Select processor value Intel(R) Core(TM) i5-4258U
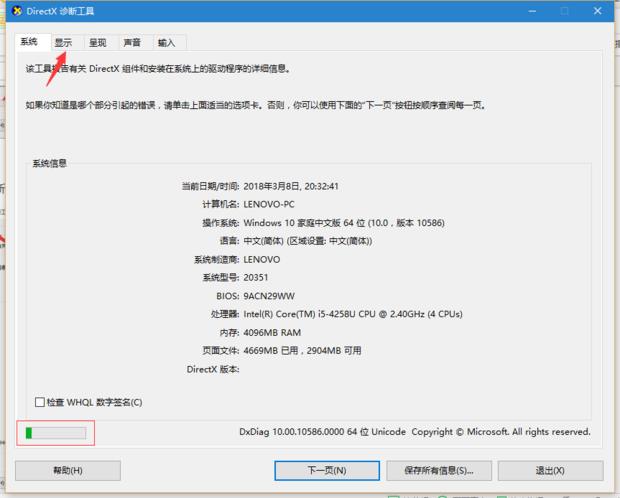The image size is (620, 498). [353, 314]
